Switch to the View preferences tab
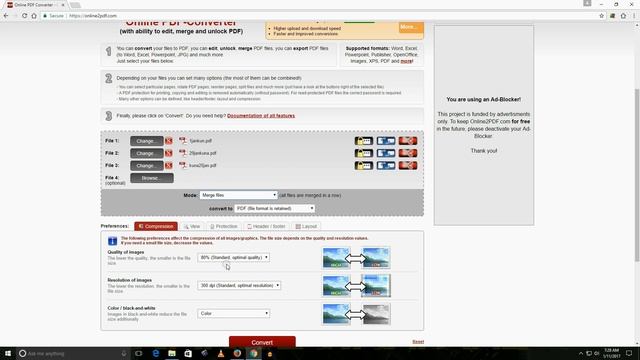 coord(192,226)
